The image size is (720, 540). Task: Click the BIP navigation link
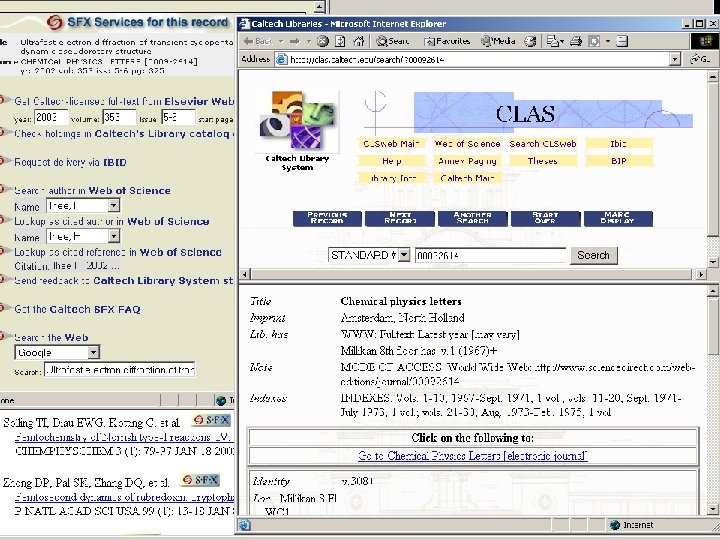click(619, 161)
